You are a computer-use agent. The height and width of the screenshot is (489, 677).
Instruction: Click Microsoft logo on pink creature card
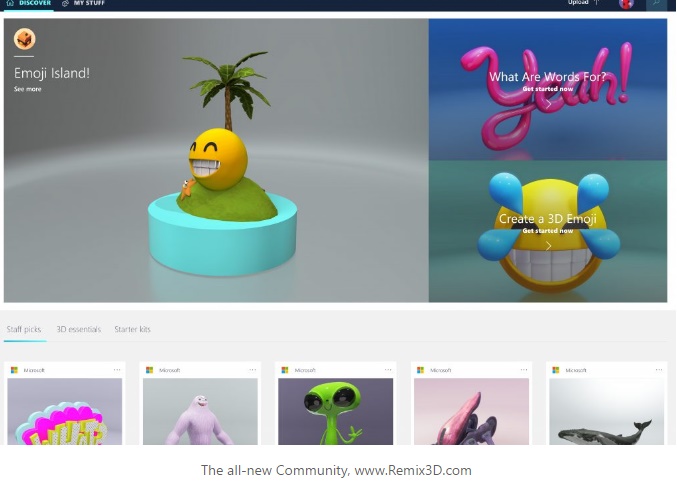(x=421, y=370)
